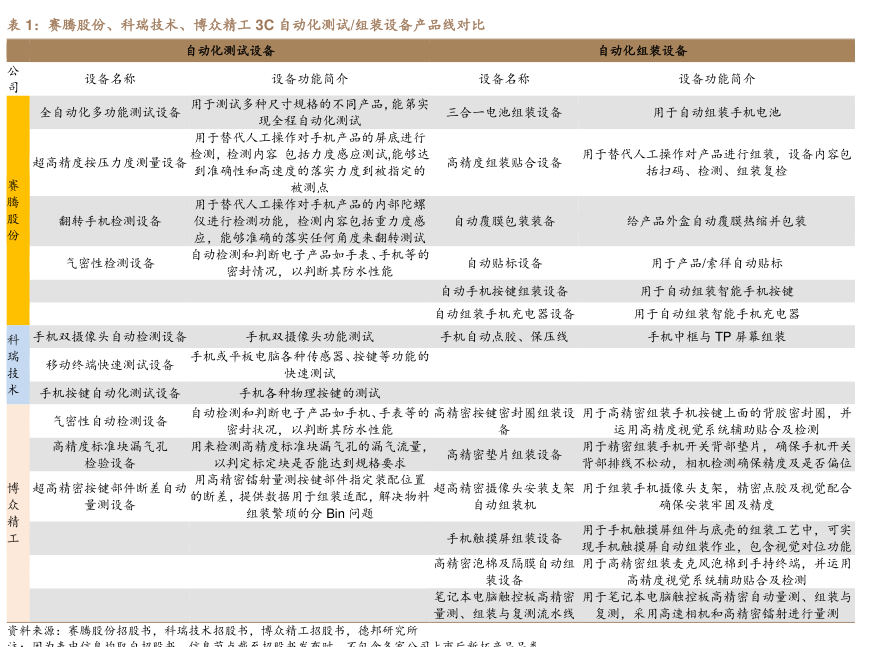Select the 手机触摸屏组装设备 cell
The image size is (873, 647).
tap(504, 538)
